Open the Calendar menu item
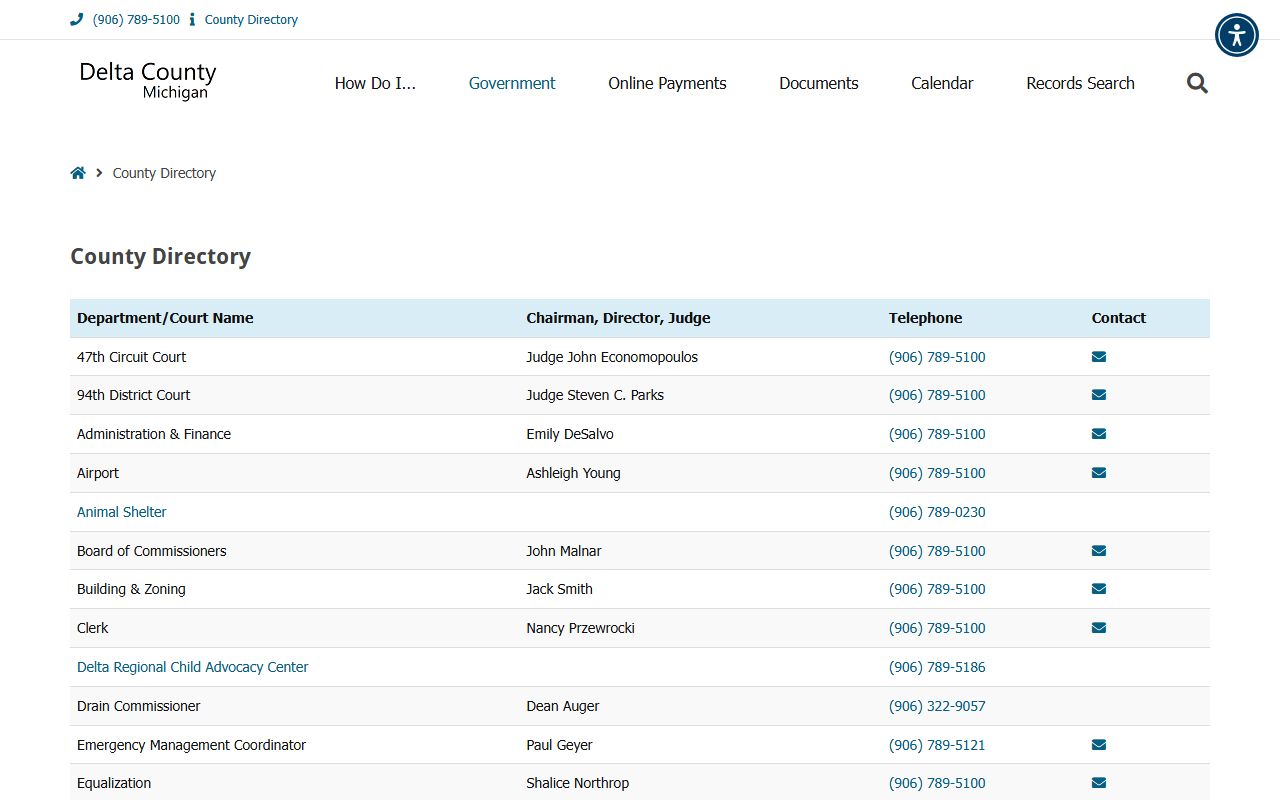This screenshot has width=1280, height=800. coord(942,83)
